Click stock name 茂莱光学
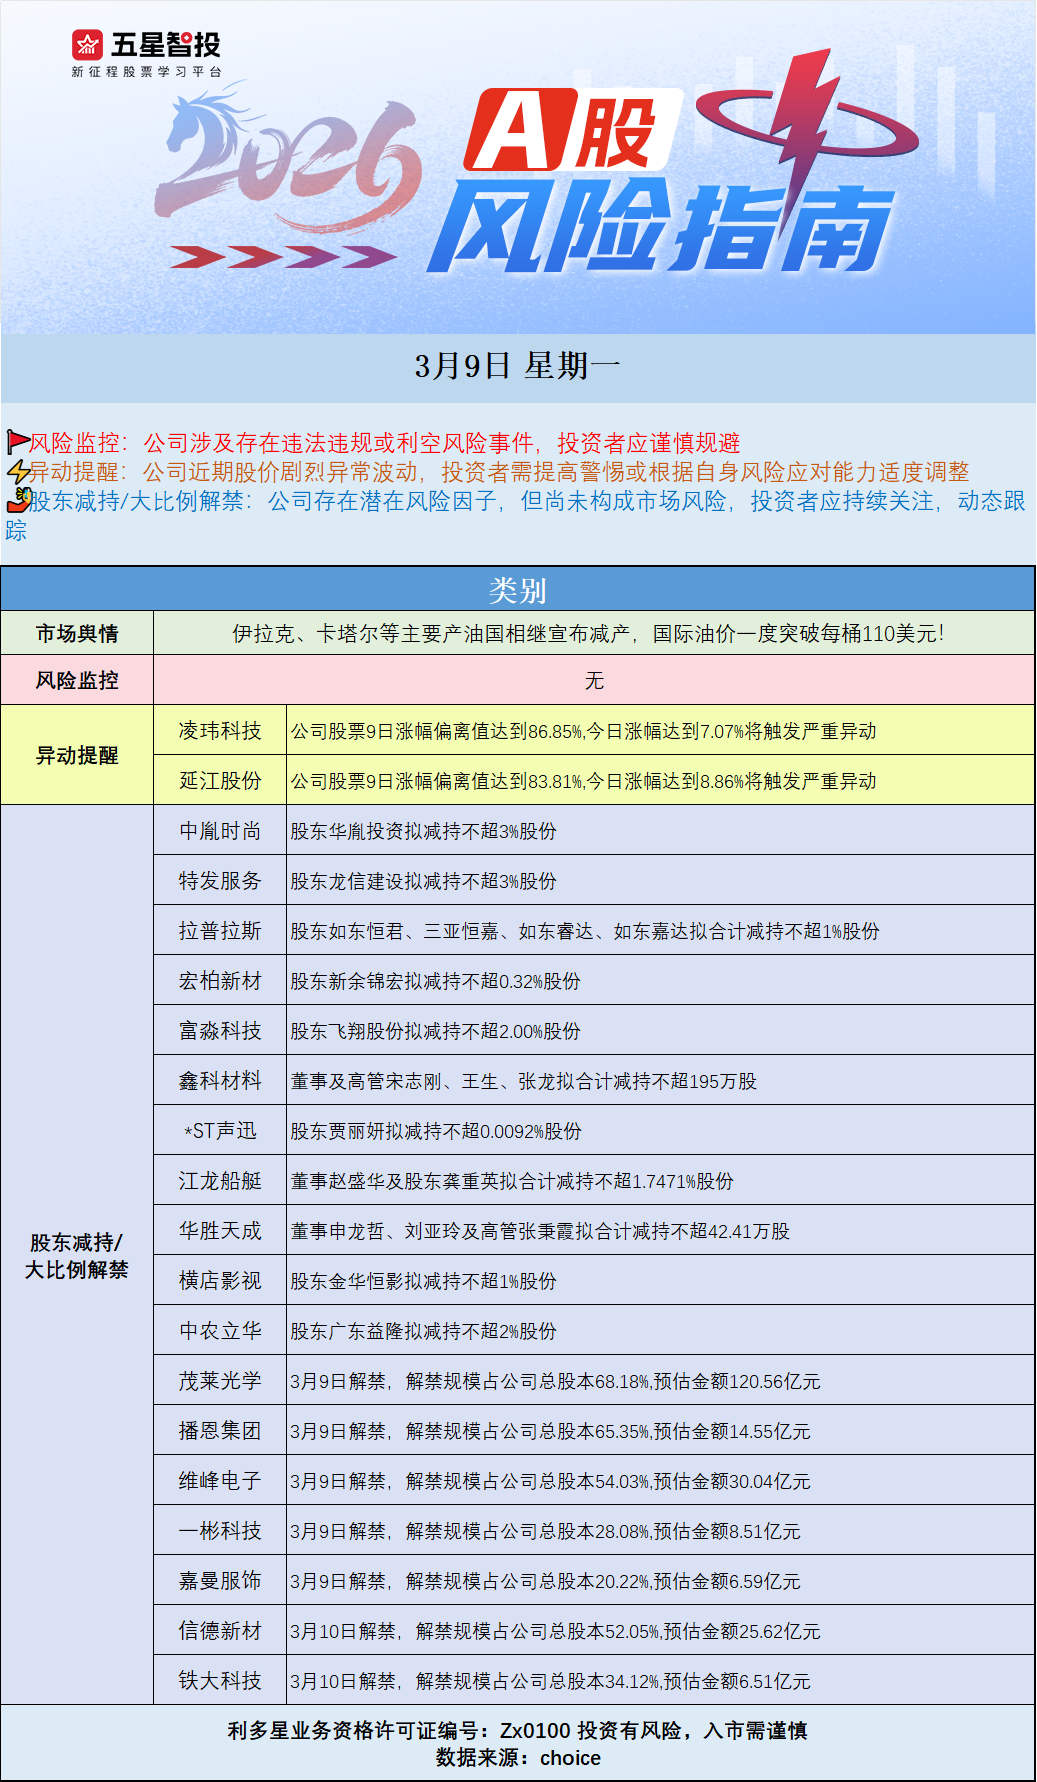 pyautogui.click(x=220, y=1381)
